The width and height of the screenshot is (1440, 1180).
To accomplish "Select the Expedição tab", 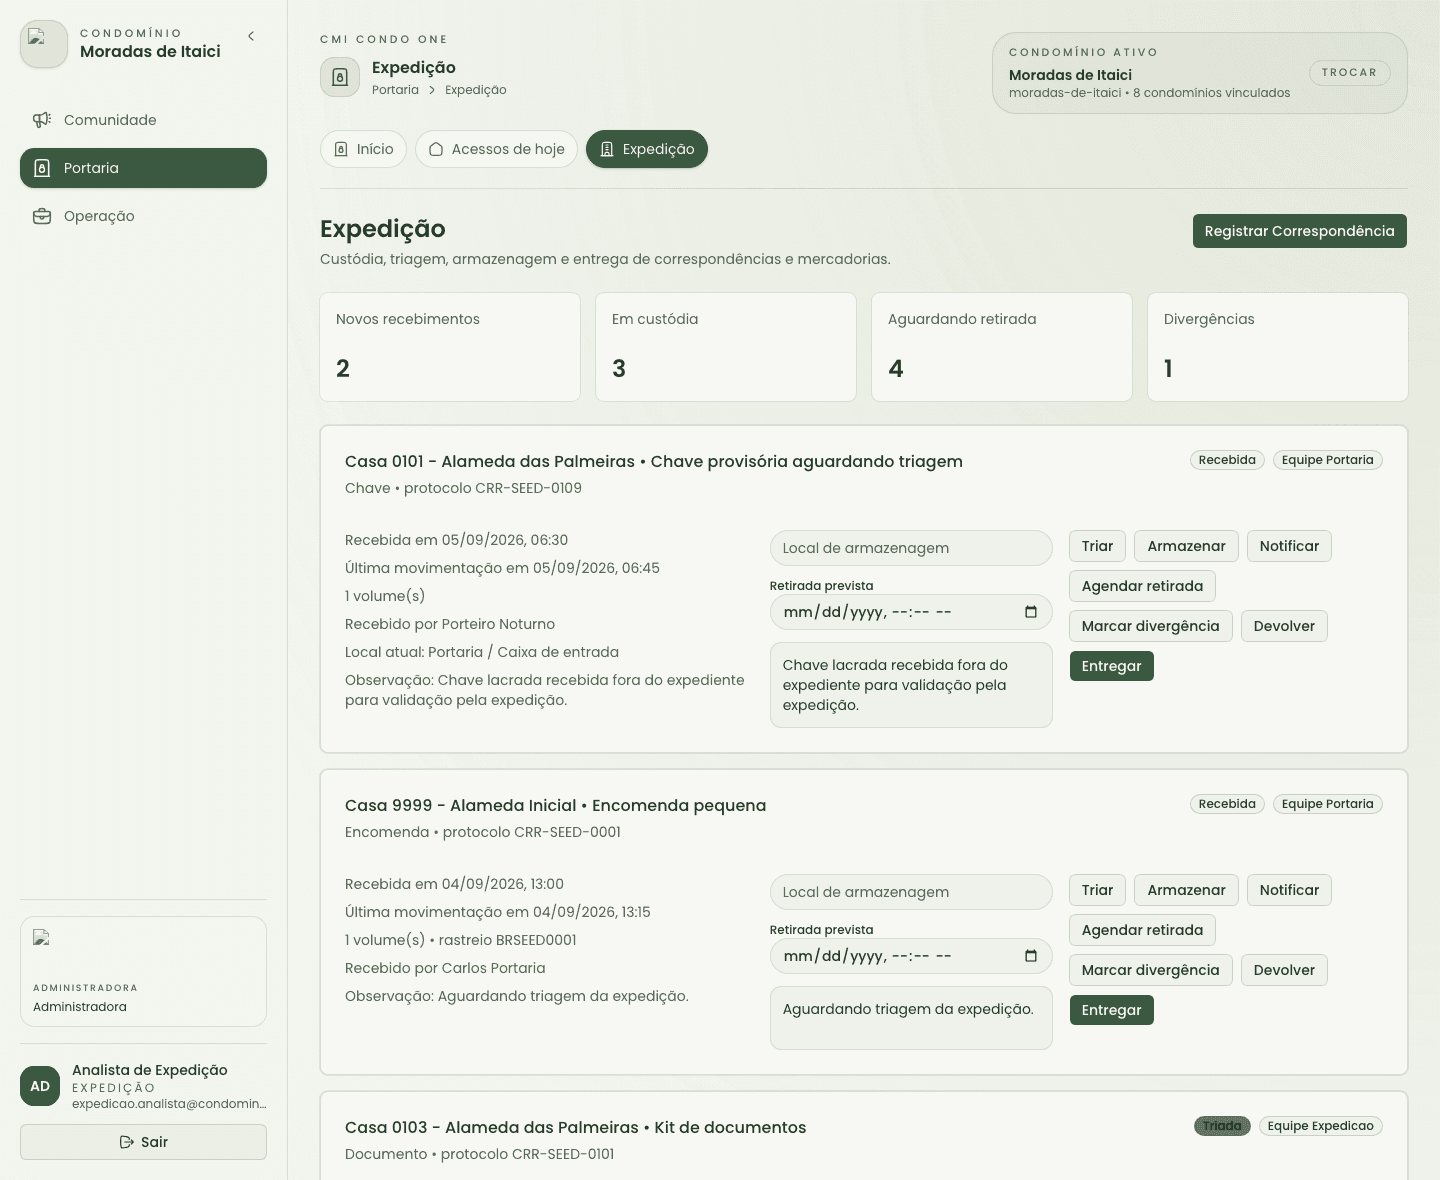I will point(647,149).
